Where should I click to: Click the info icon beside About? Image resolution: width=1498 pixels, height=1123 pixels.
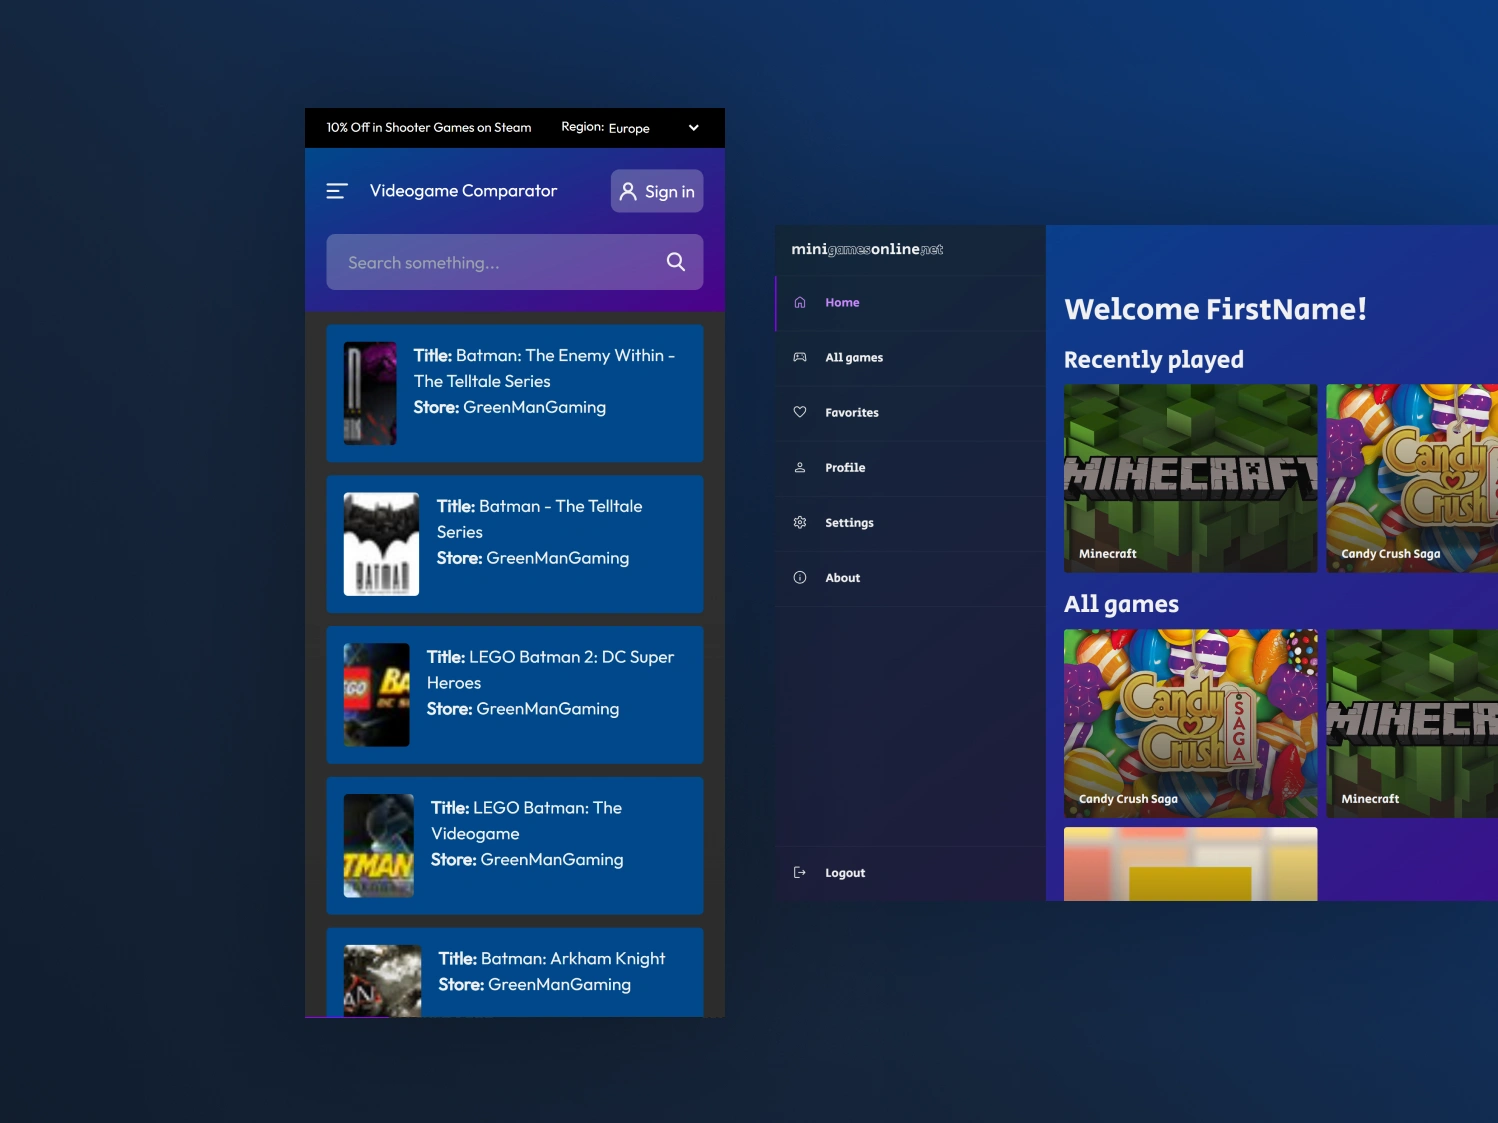[800, 578]
